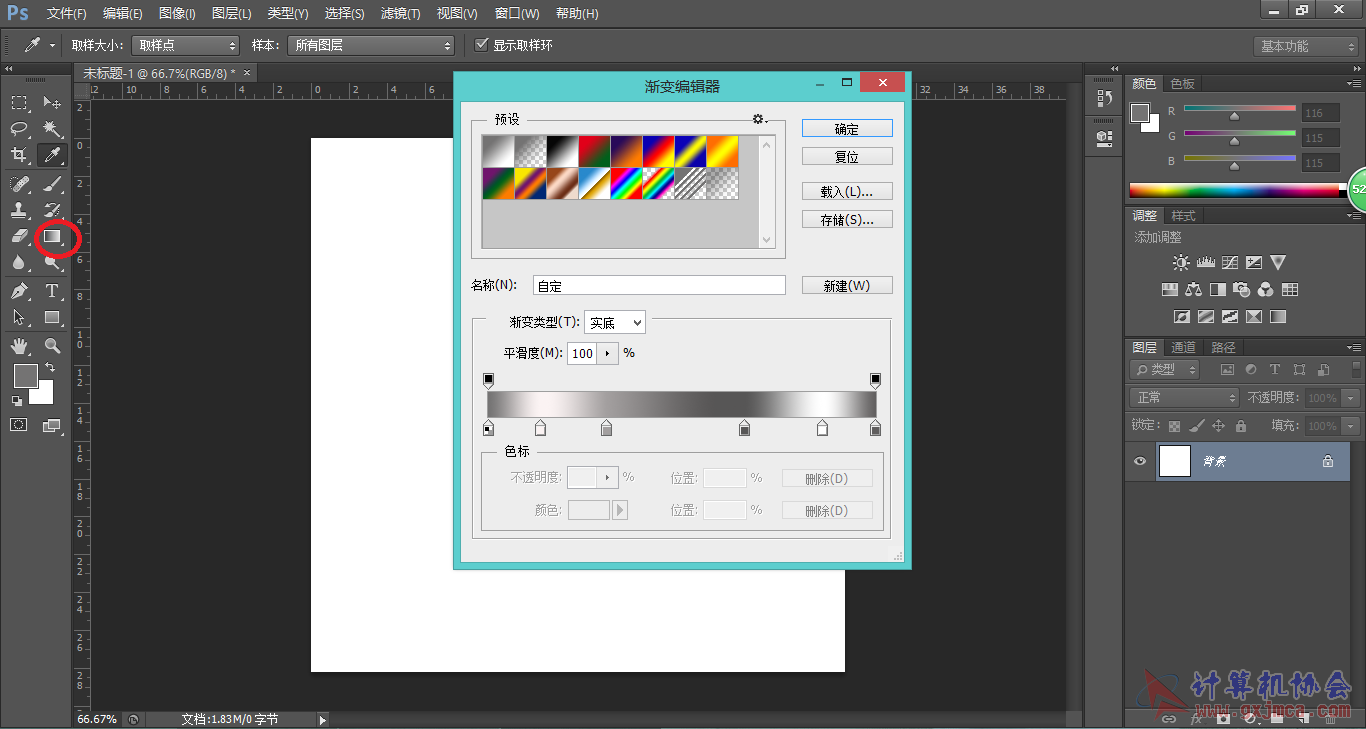
Task: Click the 新建(W) button
Action: point(847,286)
